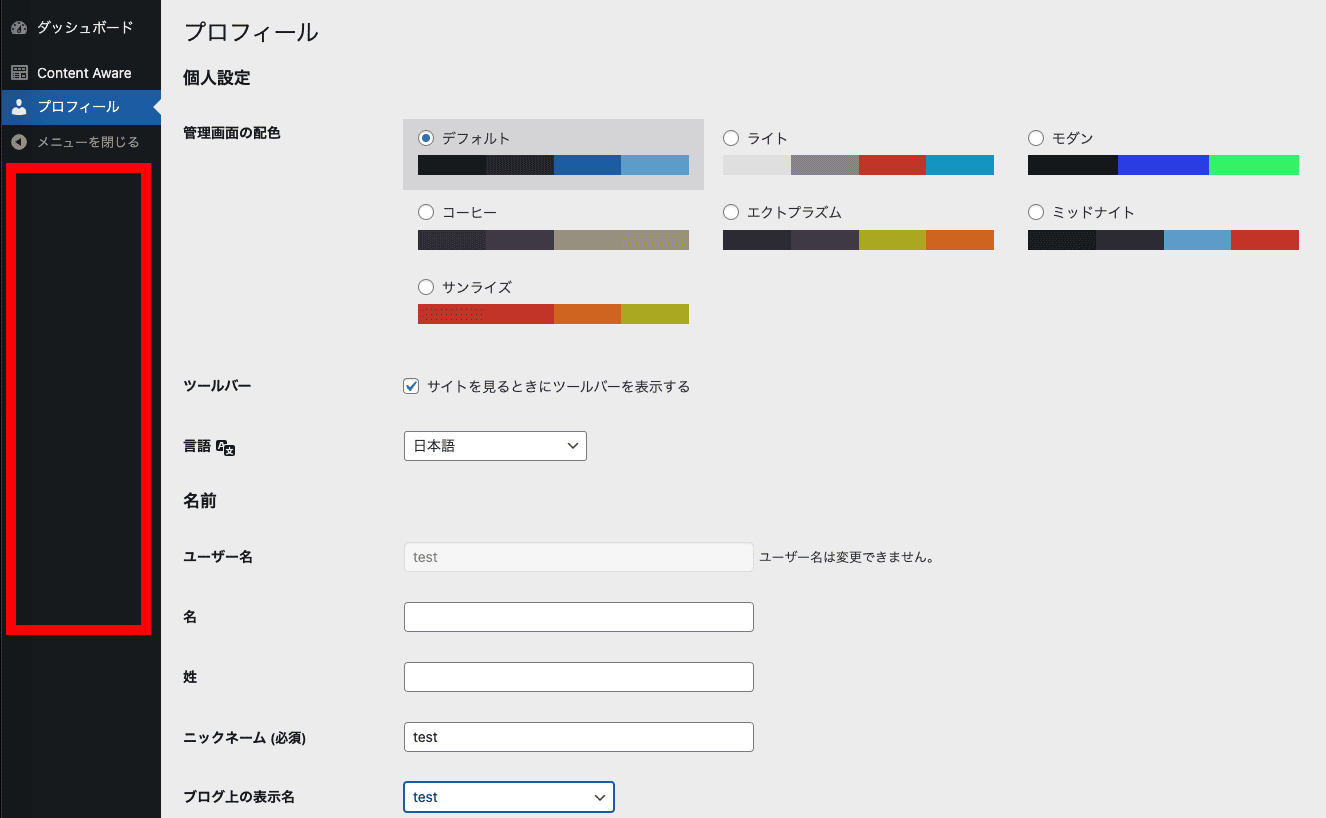This screenshot has width=1326, height=818.
Task: Collapse the admin menu using the arrow icon
Action: (18, 142)
